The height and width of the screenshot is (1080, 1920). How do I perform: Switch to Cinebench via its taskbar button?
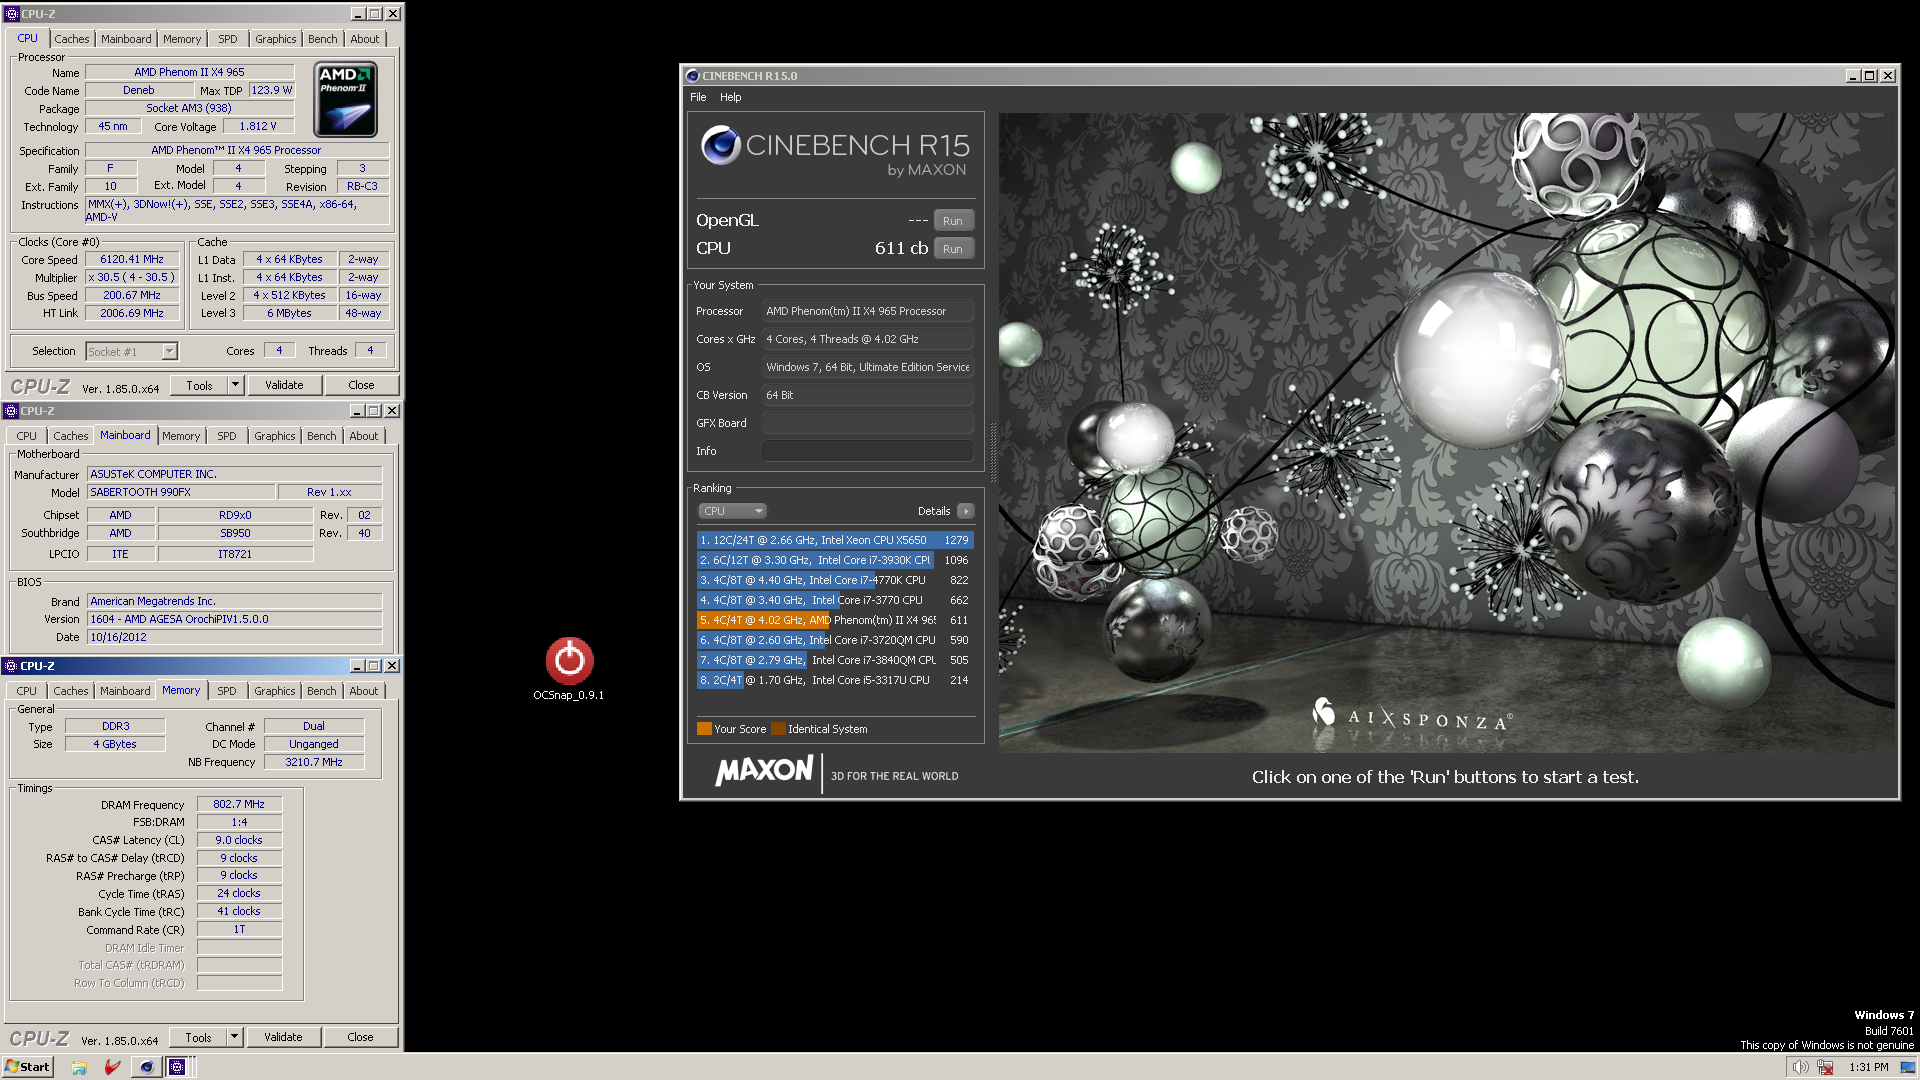[x=146, y=1067]
